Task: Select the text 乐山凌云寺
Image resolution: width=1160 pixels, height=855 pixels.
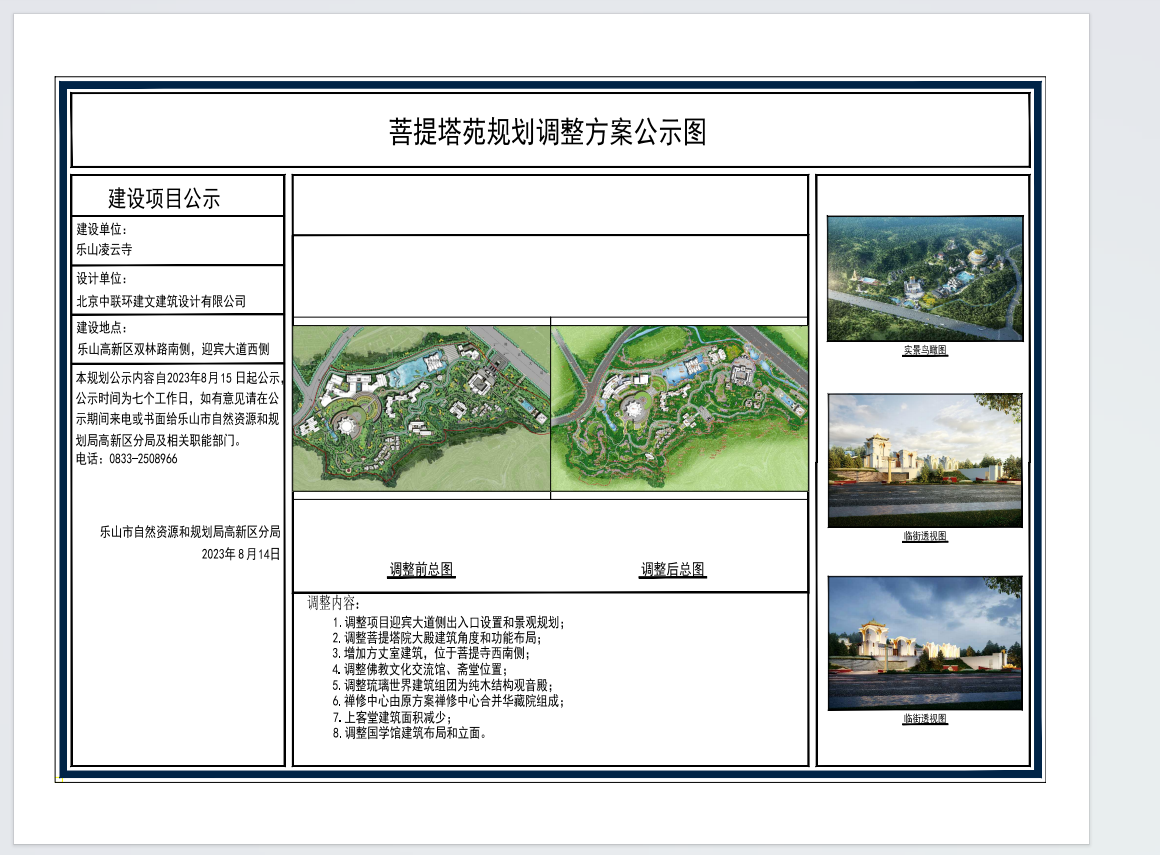Action: pyautogui.click(x=104, y=250)
